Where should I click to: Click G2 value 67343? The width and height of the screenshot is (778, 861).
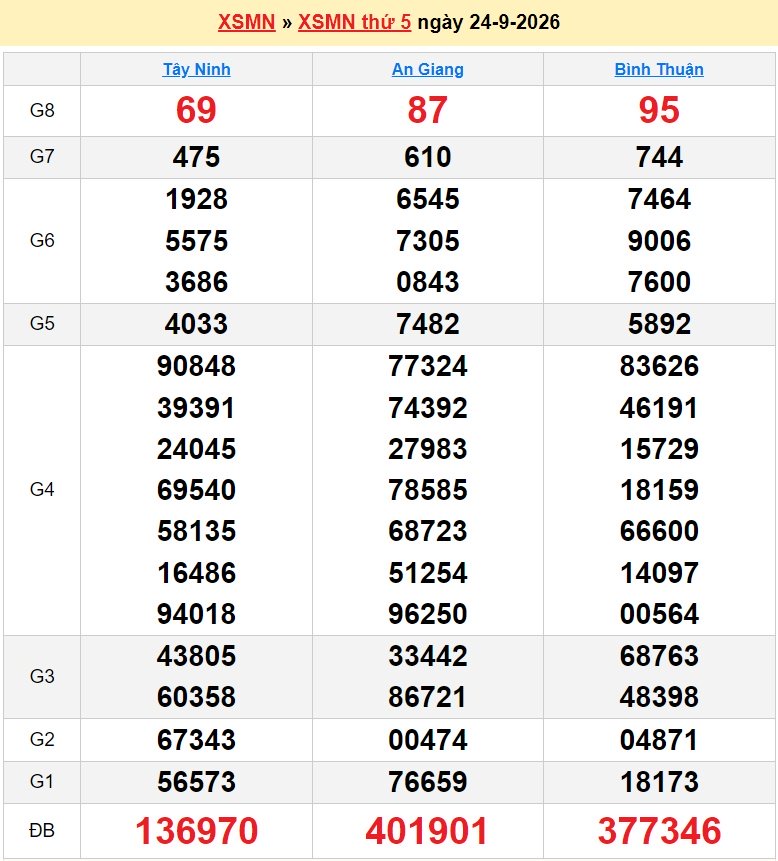click(197, 740)
